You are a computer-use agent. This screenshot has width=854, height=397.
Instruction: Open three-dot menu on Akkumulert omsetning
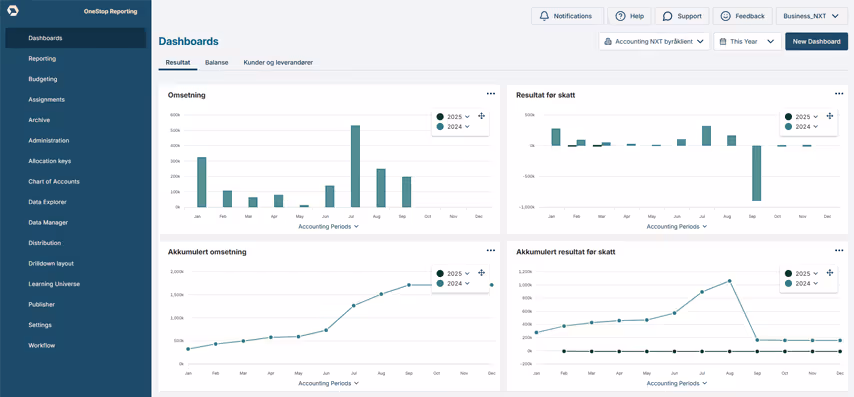tap(491, 251)
